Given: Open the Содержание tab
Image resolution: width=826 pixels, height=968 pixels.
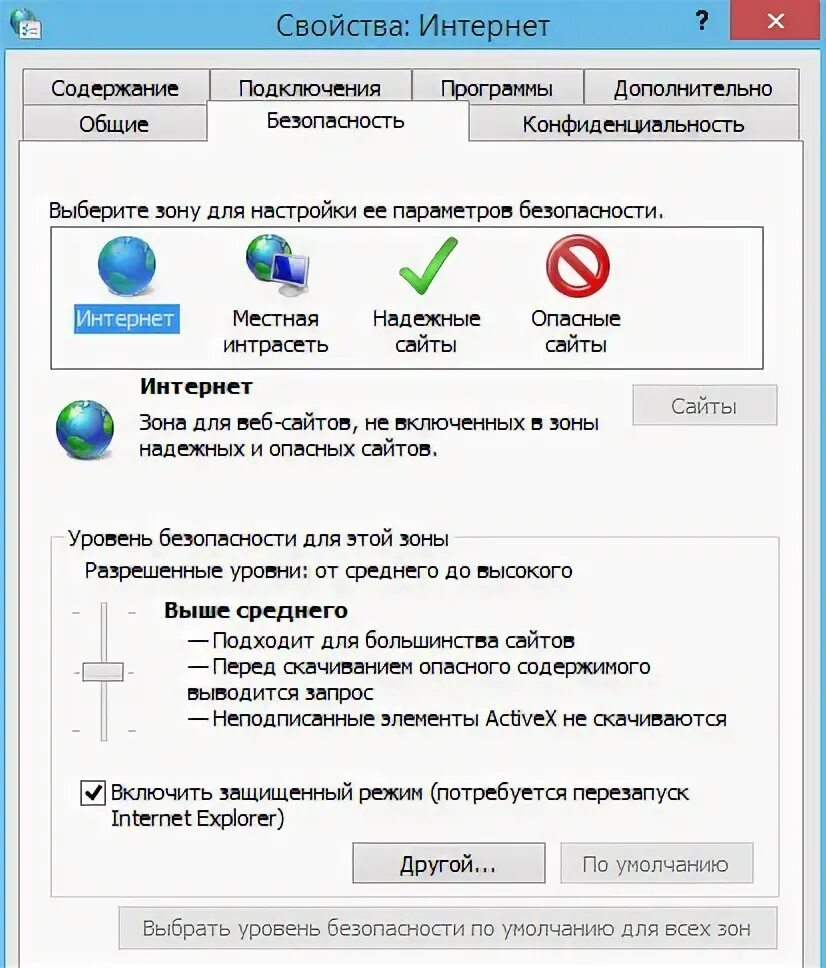Looking at the screenshot, I should tap(115, 88).
